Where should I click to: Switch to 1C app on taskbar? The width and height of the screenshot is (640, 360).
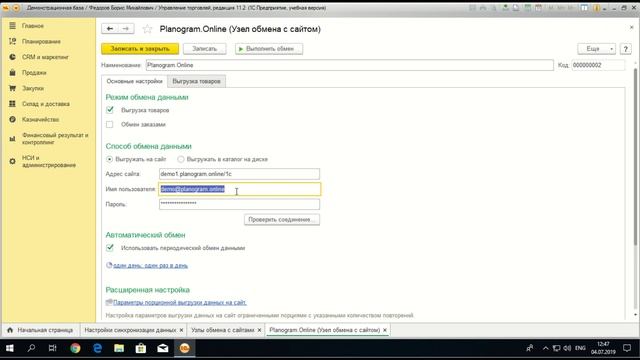click(185, 348)
